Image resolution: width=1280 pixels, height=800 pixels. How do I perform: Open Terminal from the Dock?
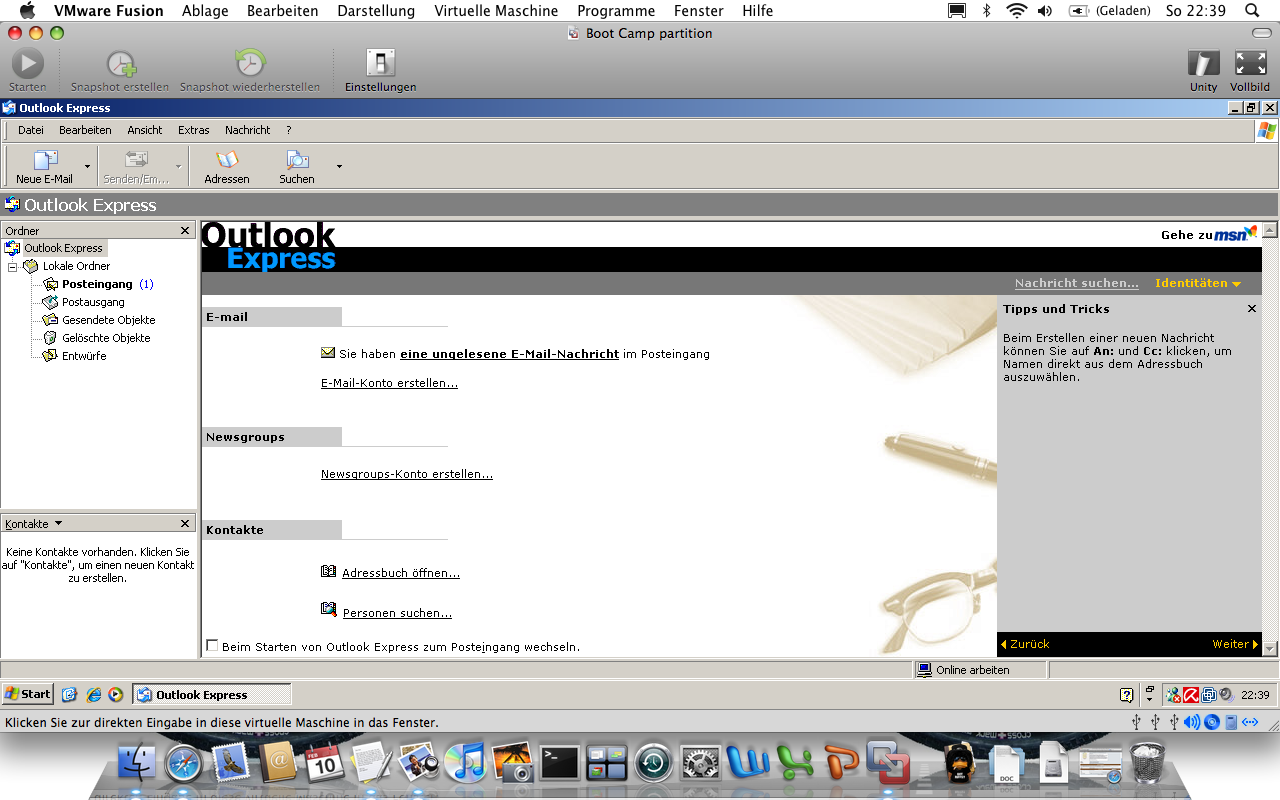559,764
